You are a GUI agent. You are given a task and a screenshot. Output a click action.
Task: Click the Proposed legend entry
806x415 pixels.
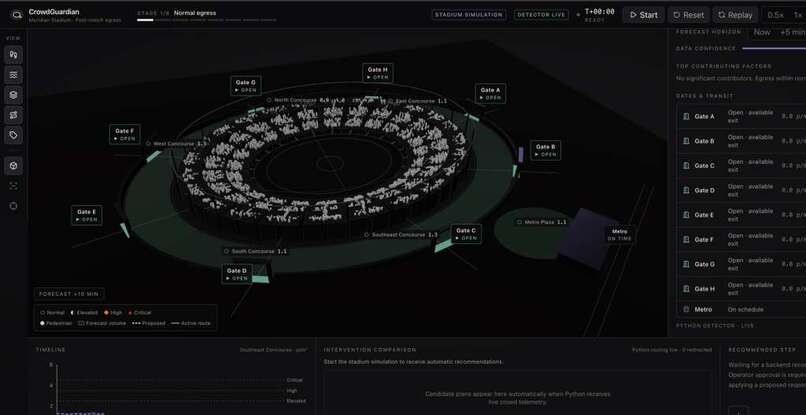click(x=149, y=323)
